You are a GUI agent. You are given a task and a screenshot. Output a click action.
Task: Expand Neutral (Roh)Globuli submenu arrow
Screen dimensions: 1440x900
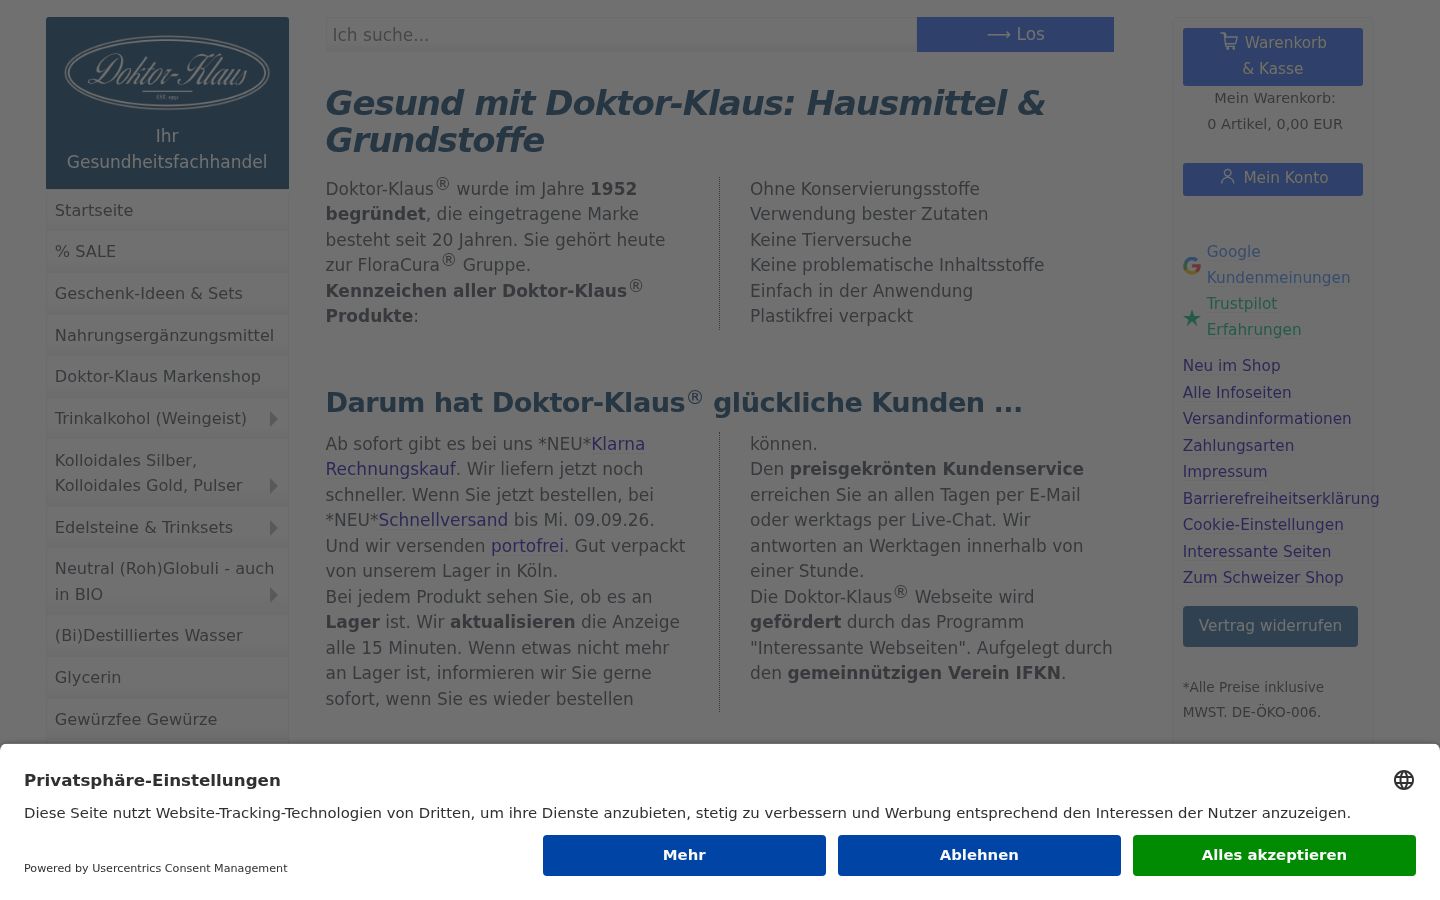[273, 595]
